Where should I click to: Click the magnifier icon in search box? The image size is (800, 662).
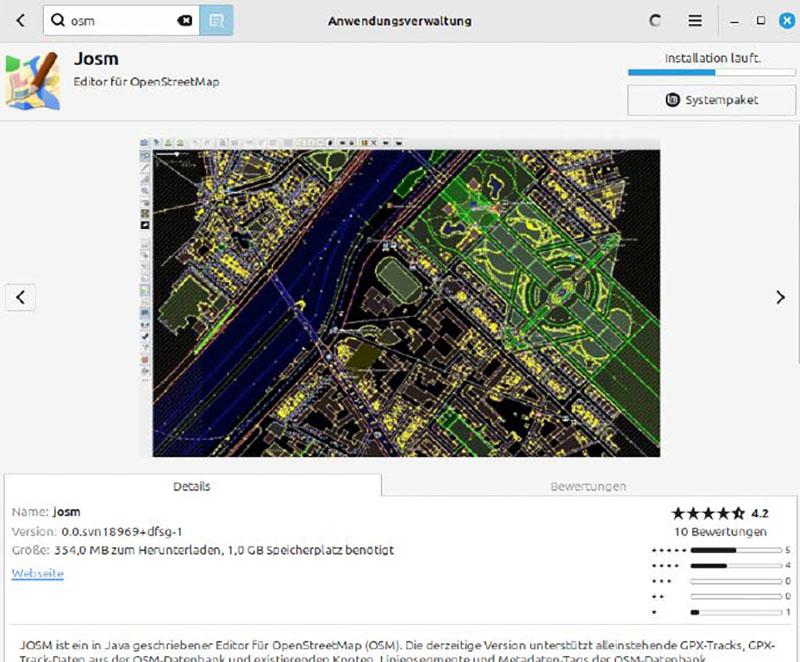[58, 20]
